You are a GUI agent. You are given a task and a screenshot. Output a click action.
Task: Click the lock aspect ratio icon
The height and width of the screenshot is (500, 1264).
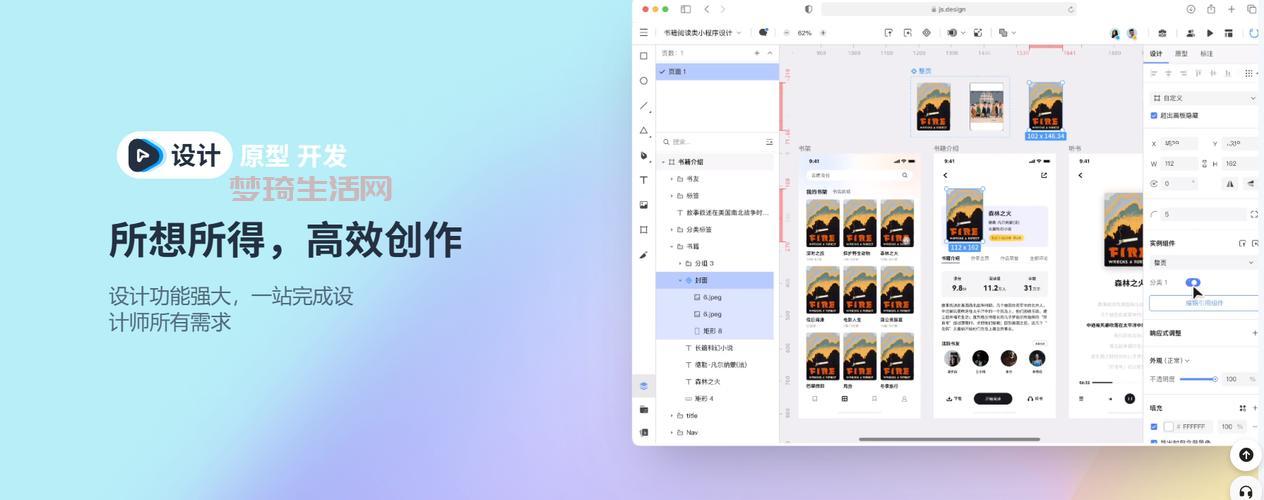coord(1205,163)
